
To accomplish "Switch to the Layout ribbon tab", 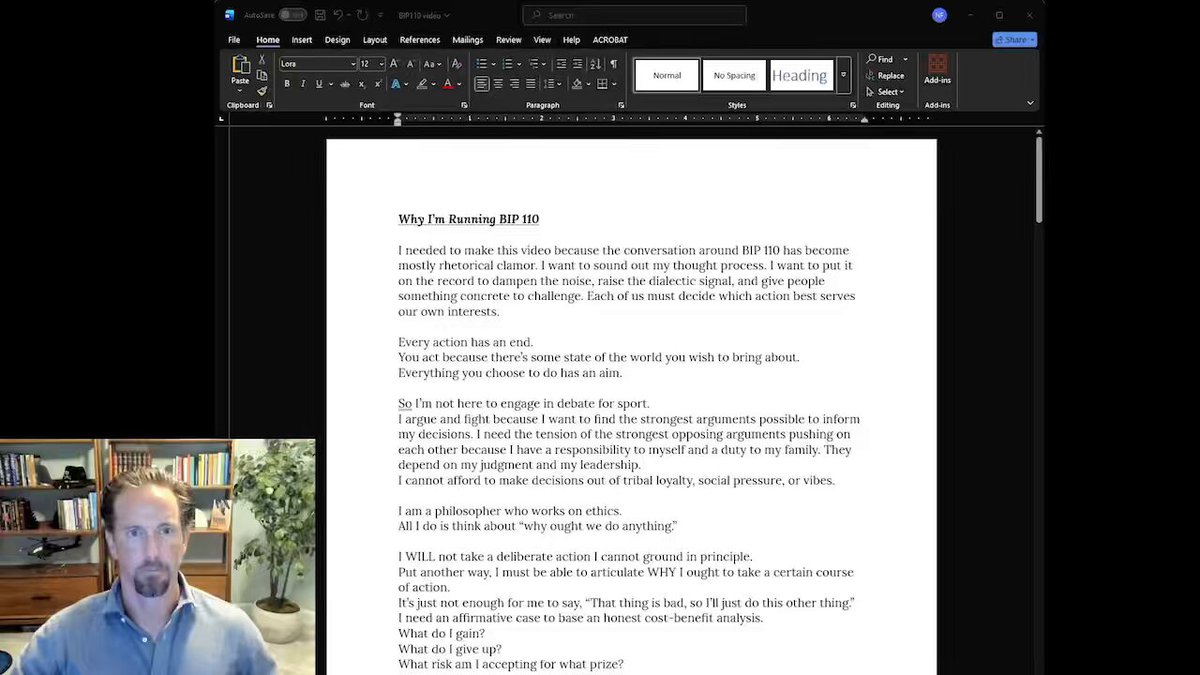I will click(375, 40).
